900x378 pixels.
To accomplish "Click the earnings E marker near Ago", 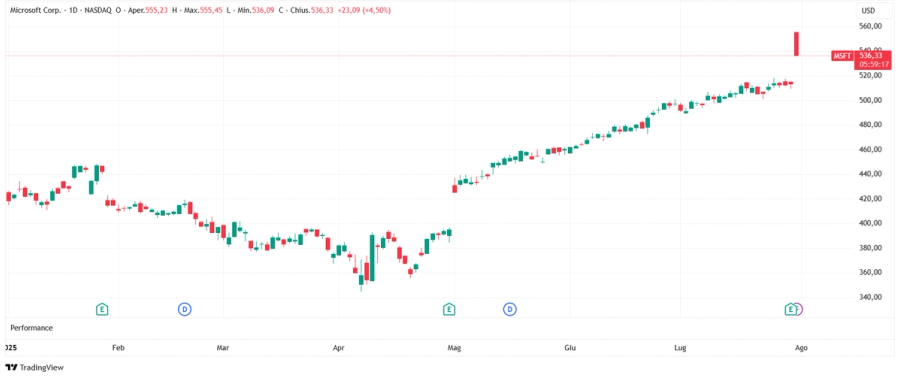I will [x=791, y=310].
